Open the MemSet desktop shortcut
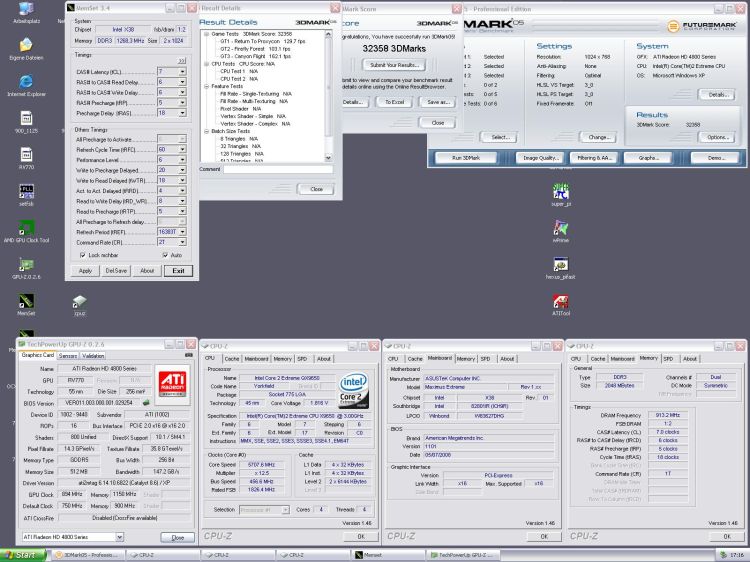The width and height of the screenshot is (750, 562). tap(24, 301)
